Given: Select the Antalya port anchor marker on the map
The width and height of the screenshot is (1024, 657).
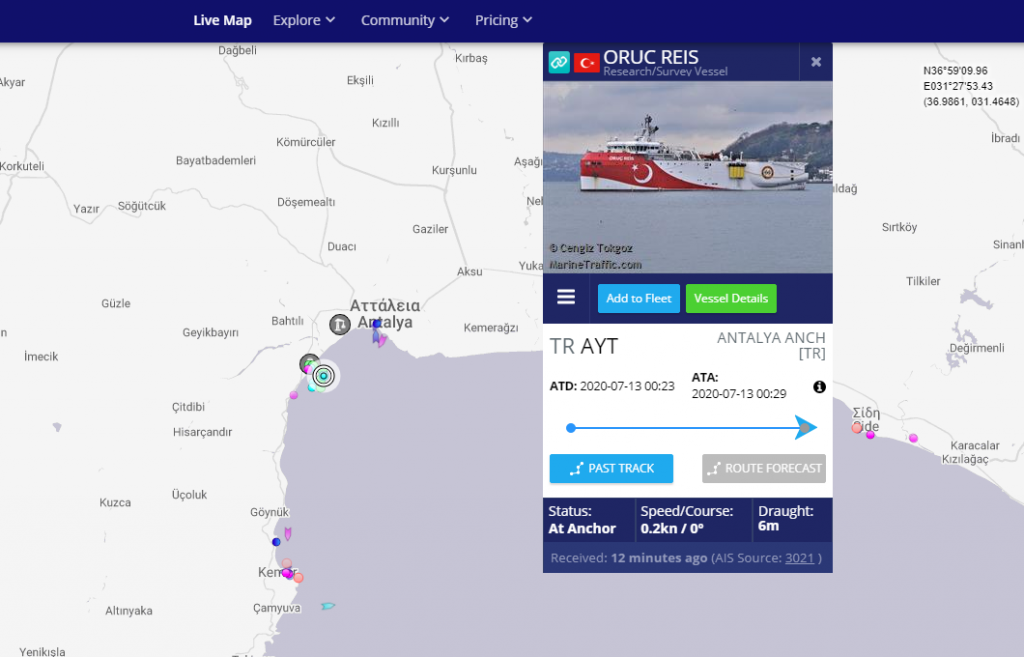Looking at the screenshot, I should click(x=340, y=324).
